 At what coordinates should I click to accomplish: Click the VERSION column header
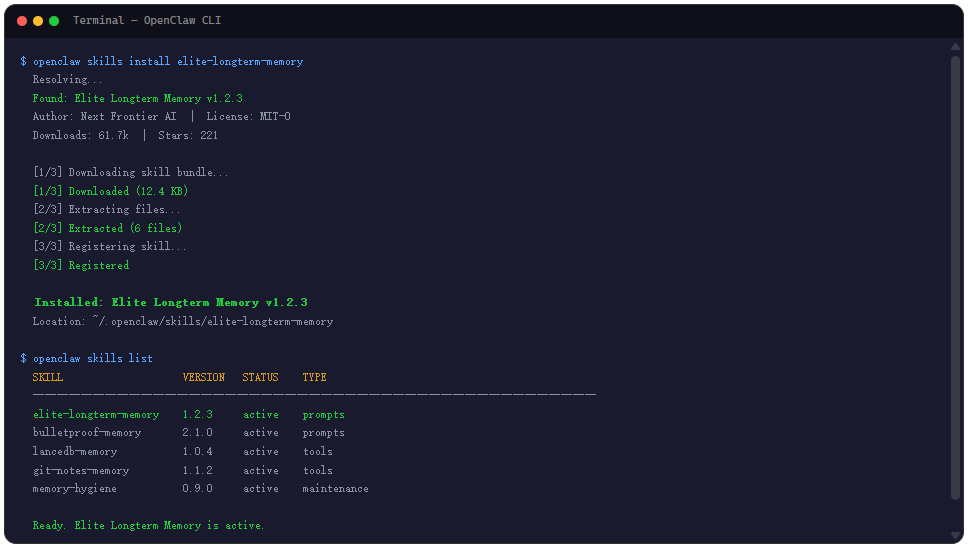(x=204, y=377)
